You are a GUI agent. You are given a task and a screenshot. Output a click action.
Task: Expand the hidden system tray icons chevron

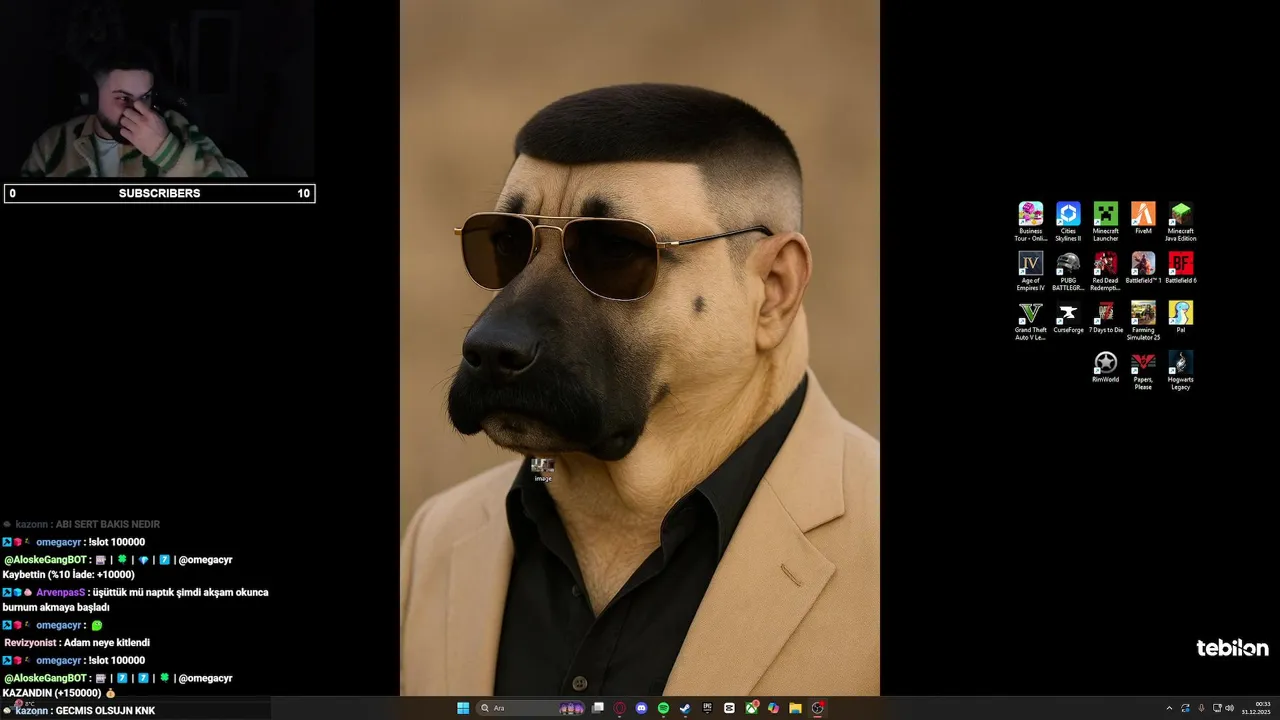(1169, 708)
